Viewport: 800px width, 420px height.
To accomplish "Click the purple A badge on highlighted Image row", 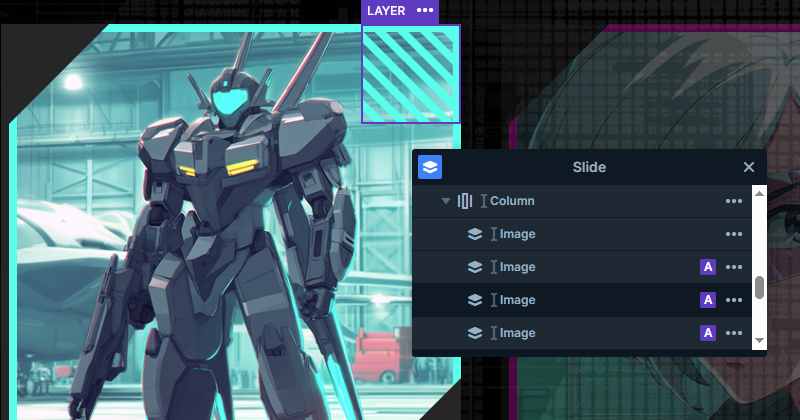I will [x=708, y=300].
